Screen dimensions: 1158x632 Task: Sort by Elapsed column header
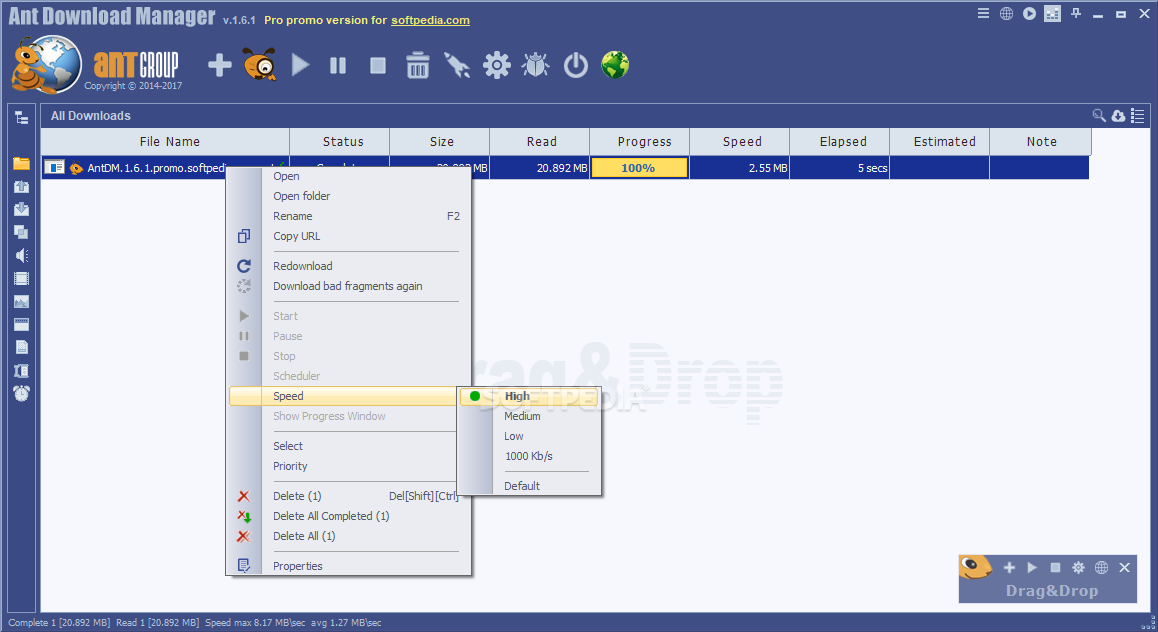click(840, 141)
